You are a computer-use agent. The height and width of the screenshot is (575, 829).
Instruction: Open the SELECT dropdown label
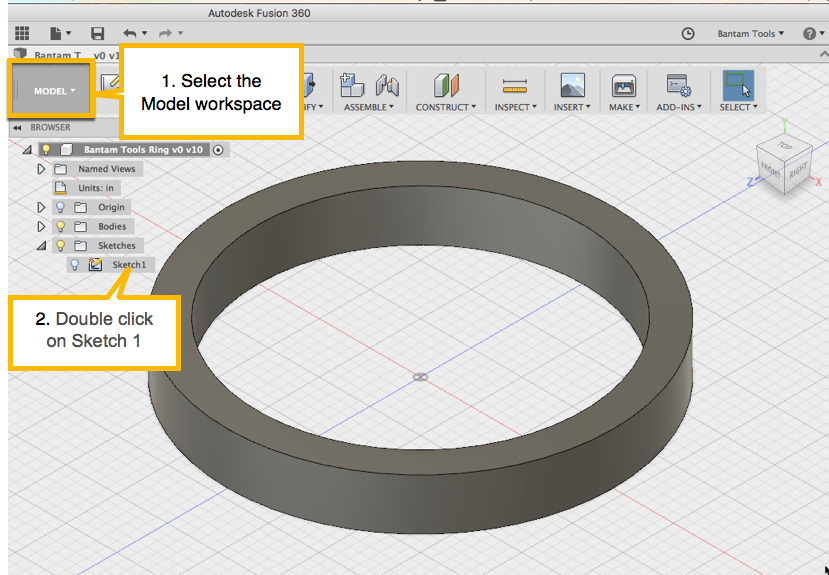click(x=738, y=107)
